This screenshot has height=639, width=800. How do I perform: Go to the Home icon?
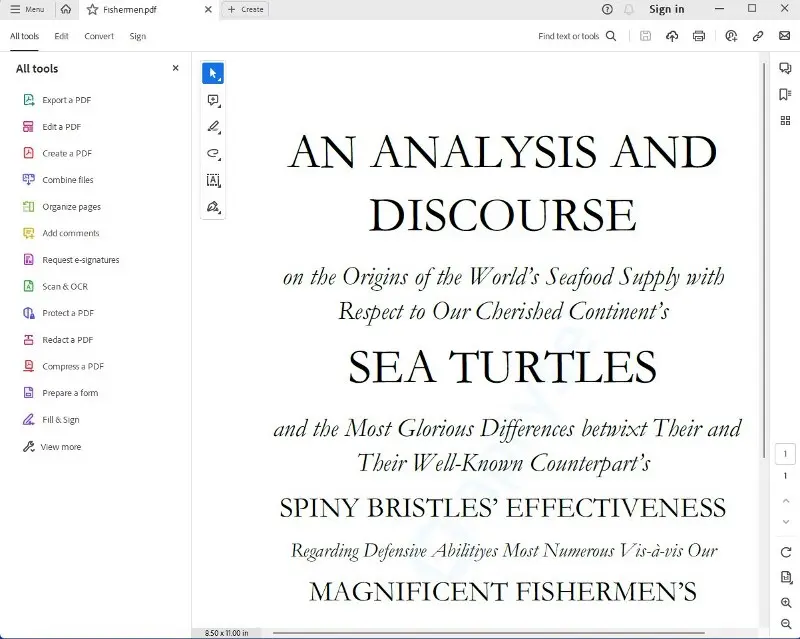click(66, 9)
